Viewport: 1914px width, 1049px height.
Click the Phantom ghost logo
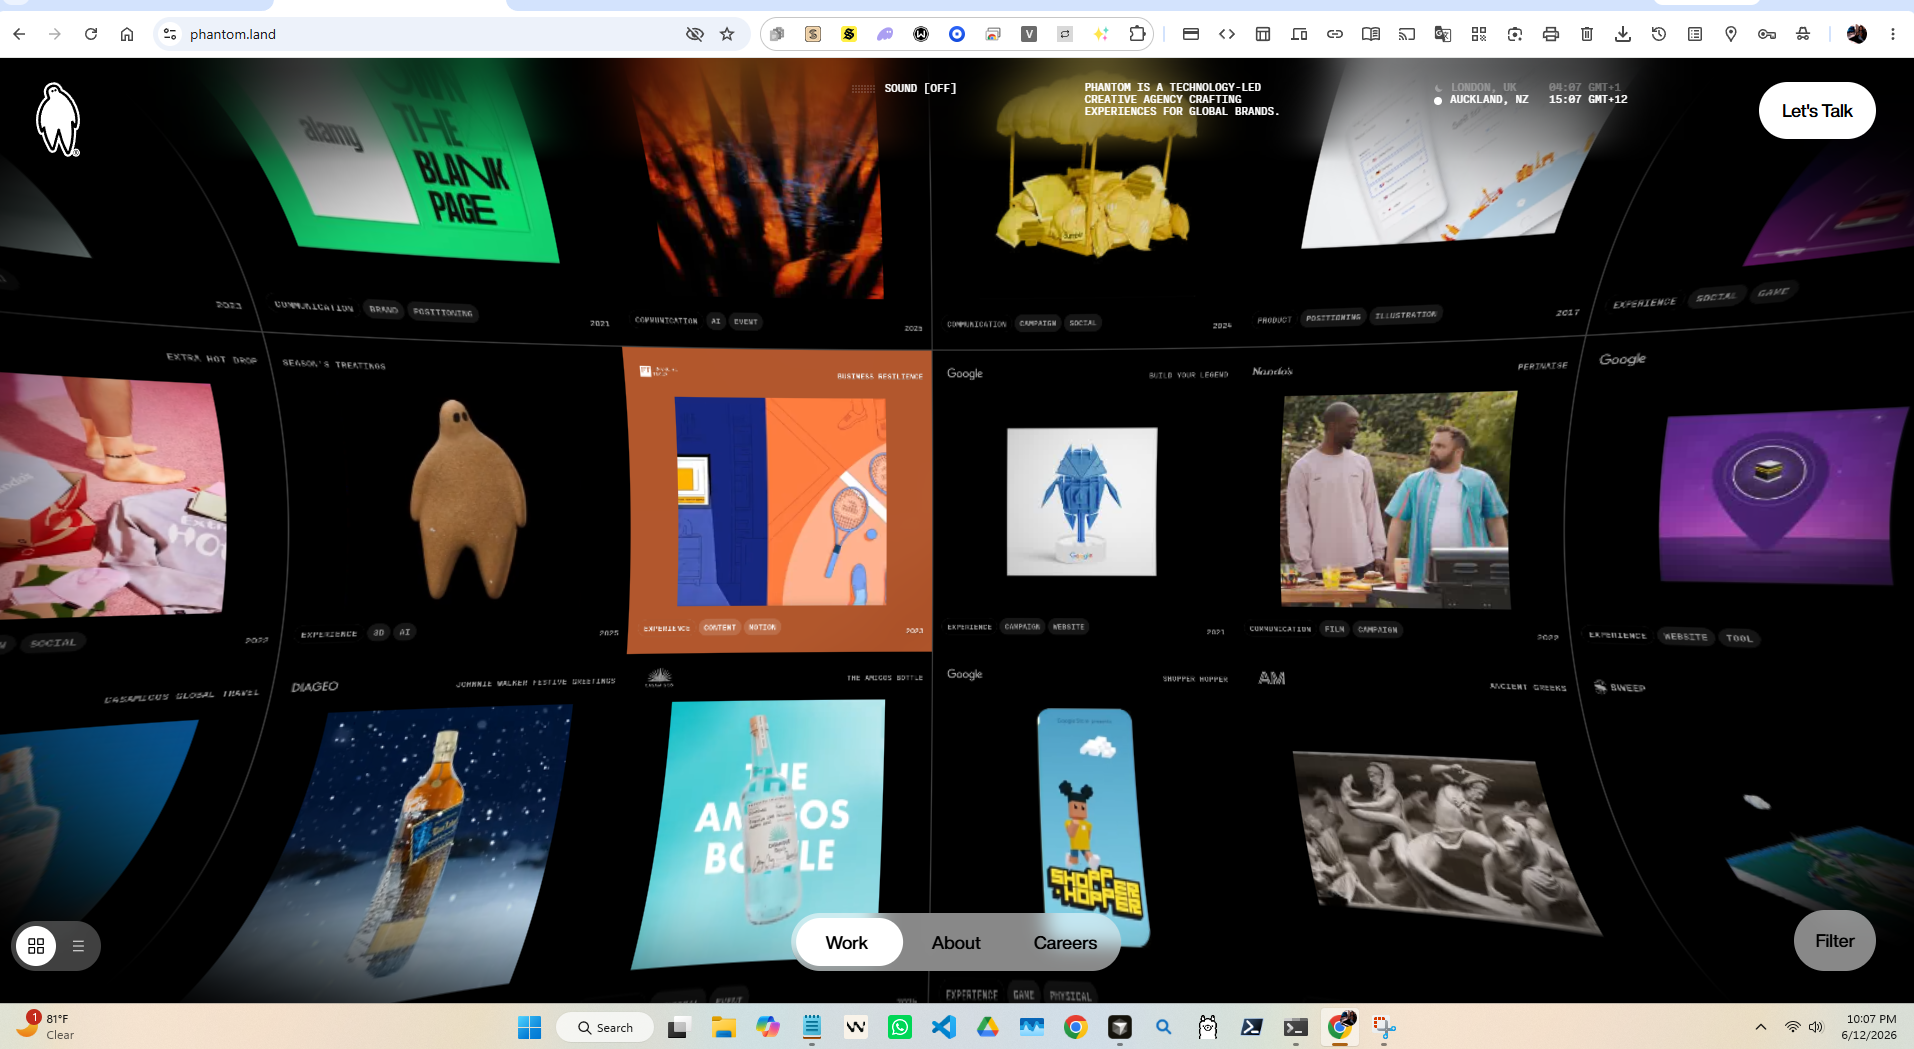[x=58, y=120]
